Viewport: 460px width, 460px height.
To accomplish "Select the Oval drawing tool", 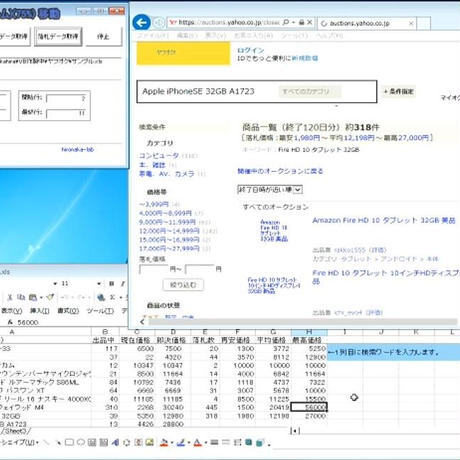I will 81,443.
